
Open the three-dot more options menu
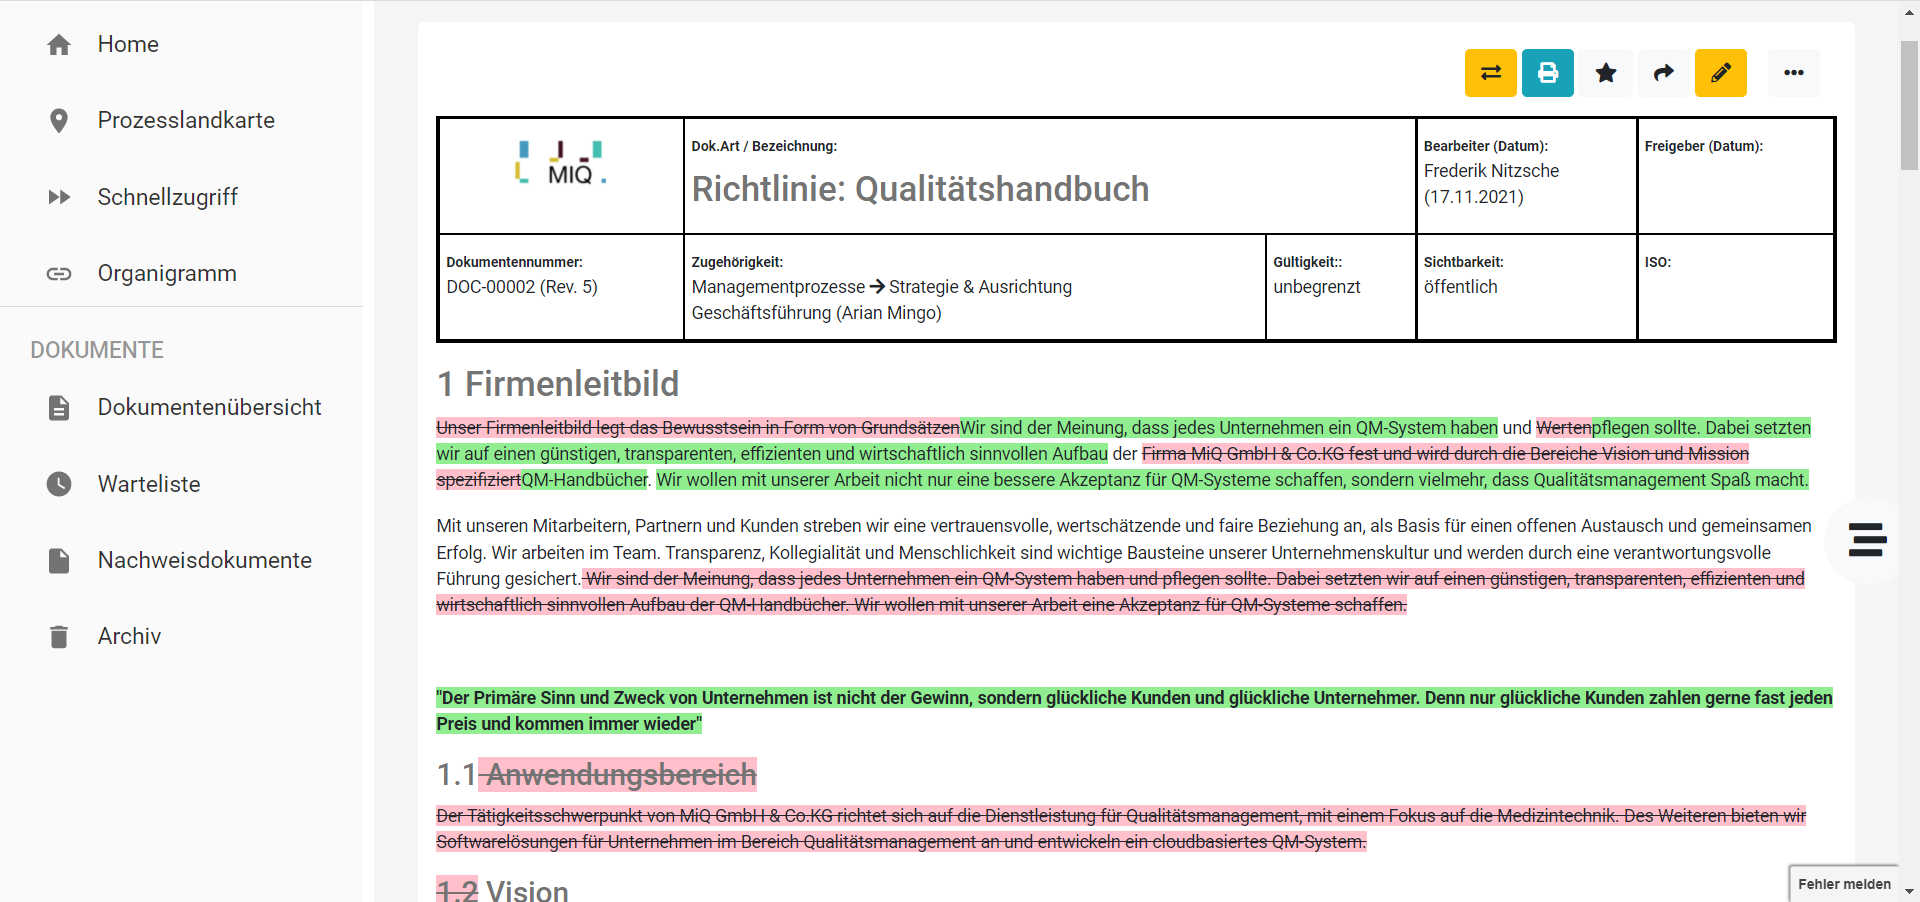tap(1794, 72)
